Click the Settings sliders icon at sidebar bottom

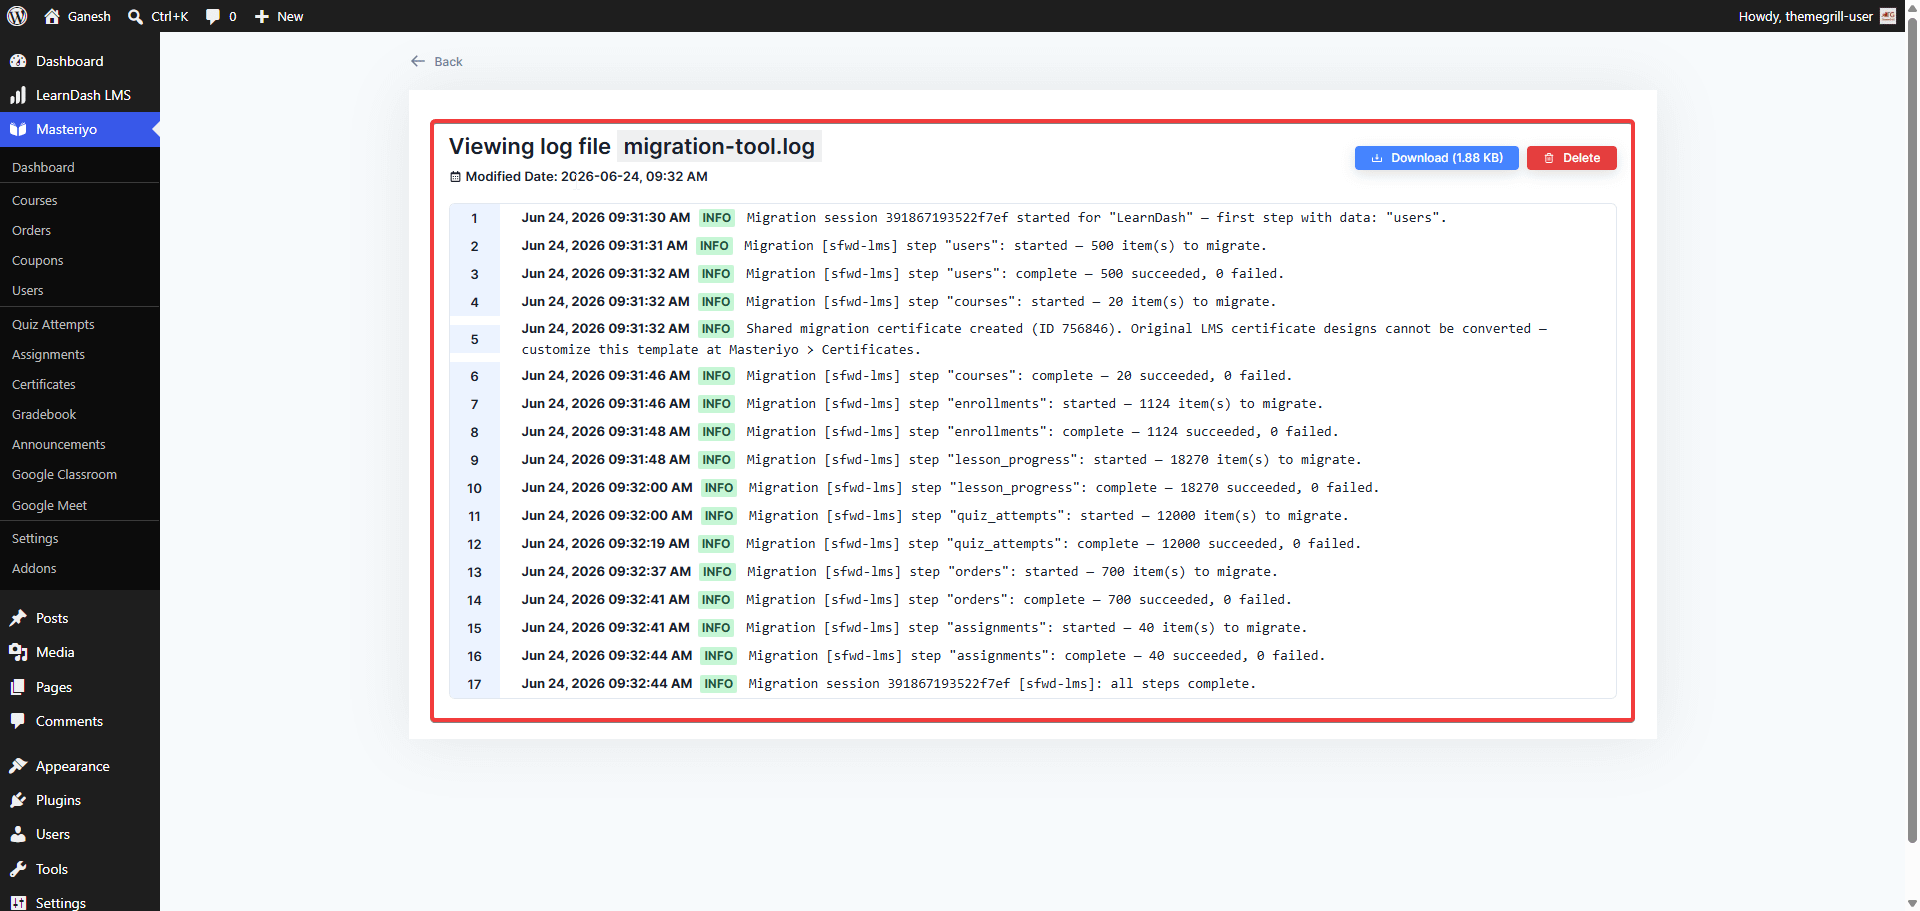[18, 902]
